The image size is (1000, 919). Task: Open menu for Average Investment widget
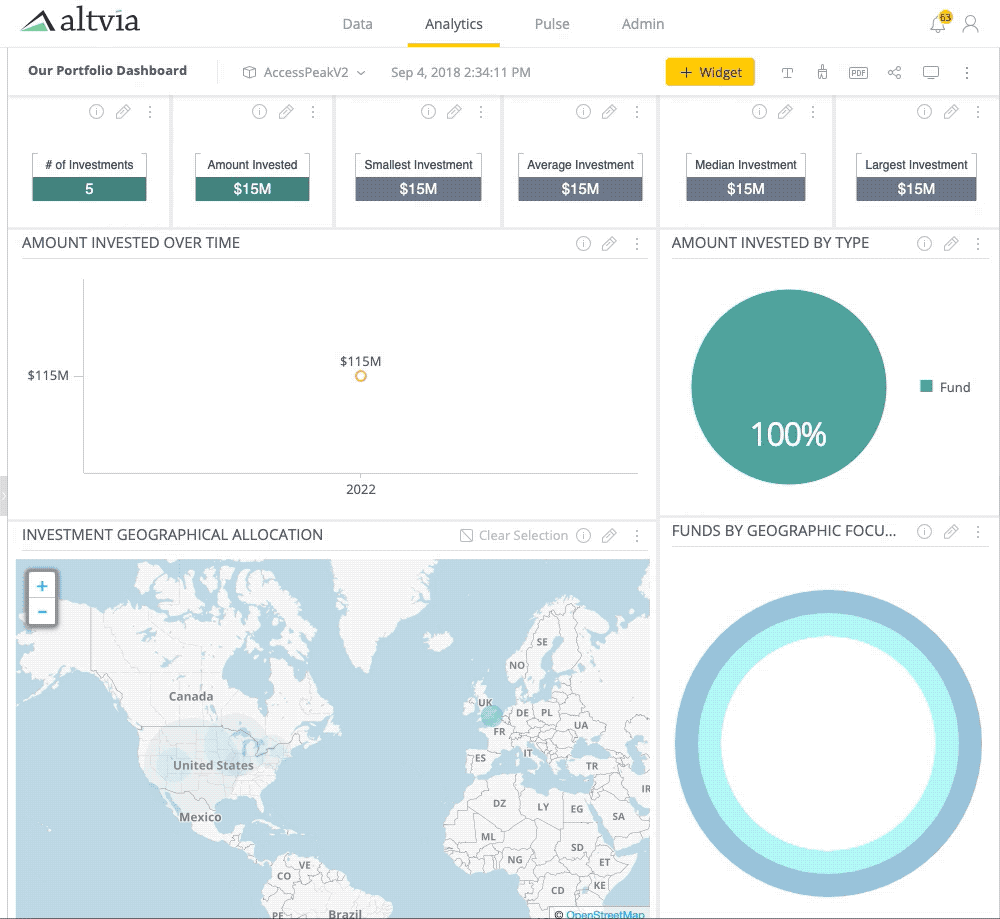[636, 112]
